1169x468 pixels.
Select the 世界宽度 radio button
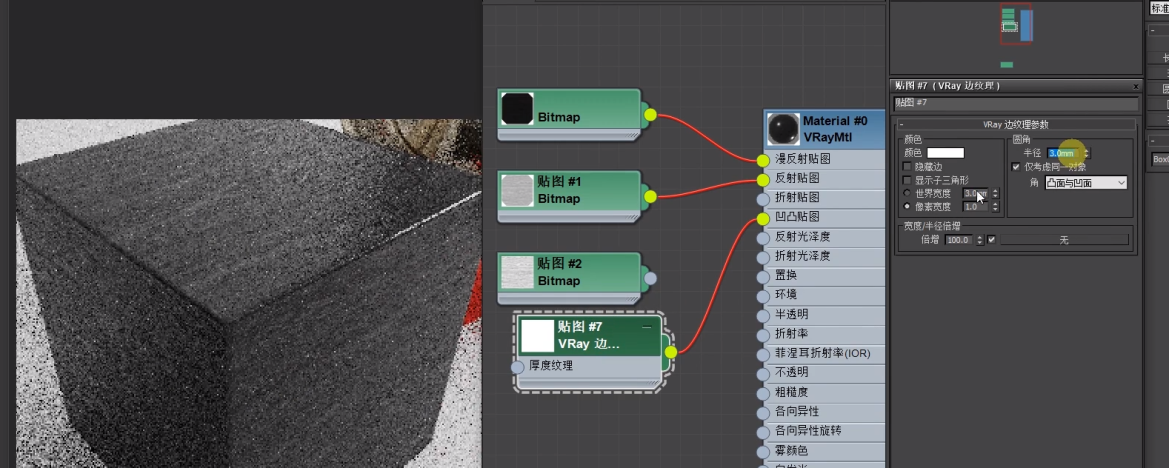click(x=907, y=193)
